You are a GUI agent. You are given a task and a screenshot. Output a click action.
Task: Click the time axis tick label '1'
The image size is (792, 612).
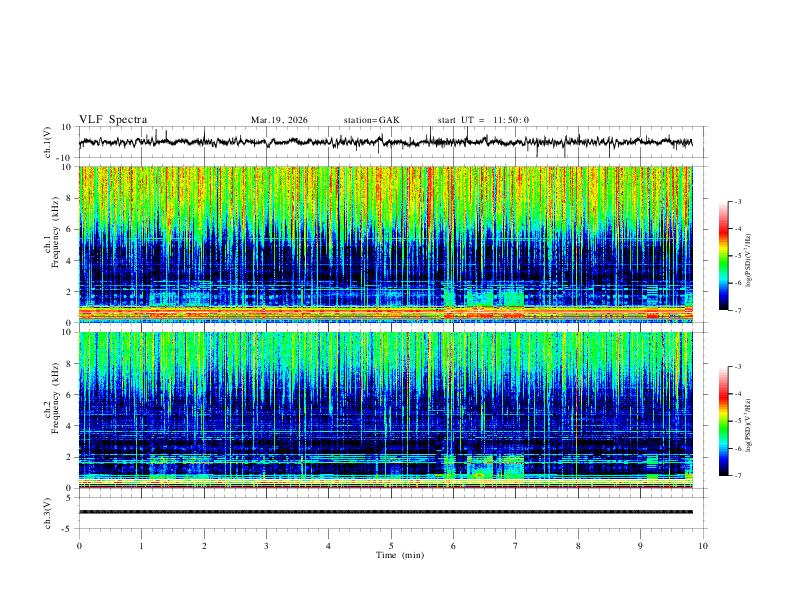[142, 546]
